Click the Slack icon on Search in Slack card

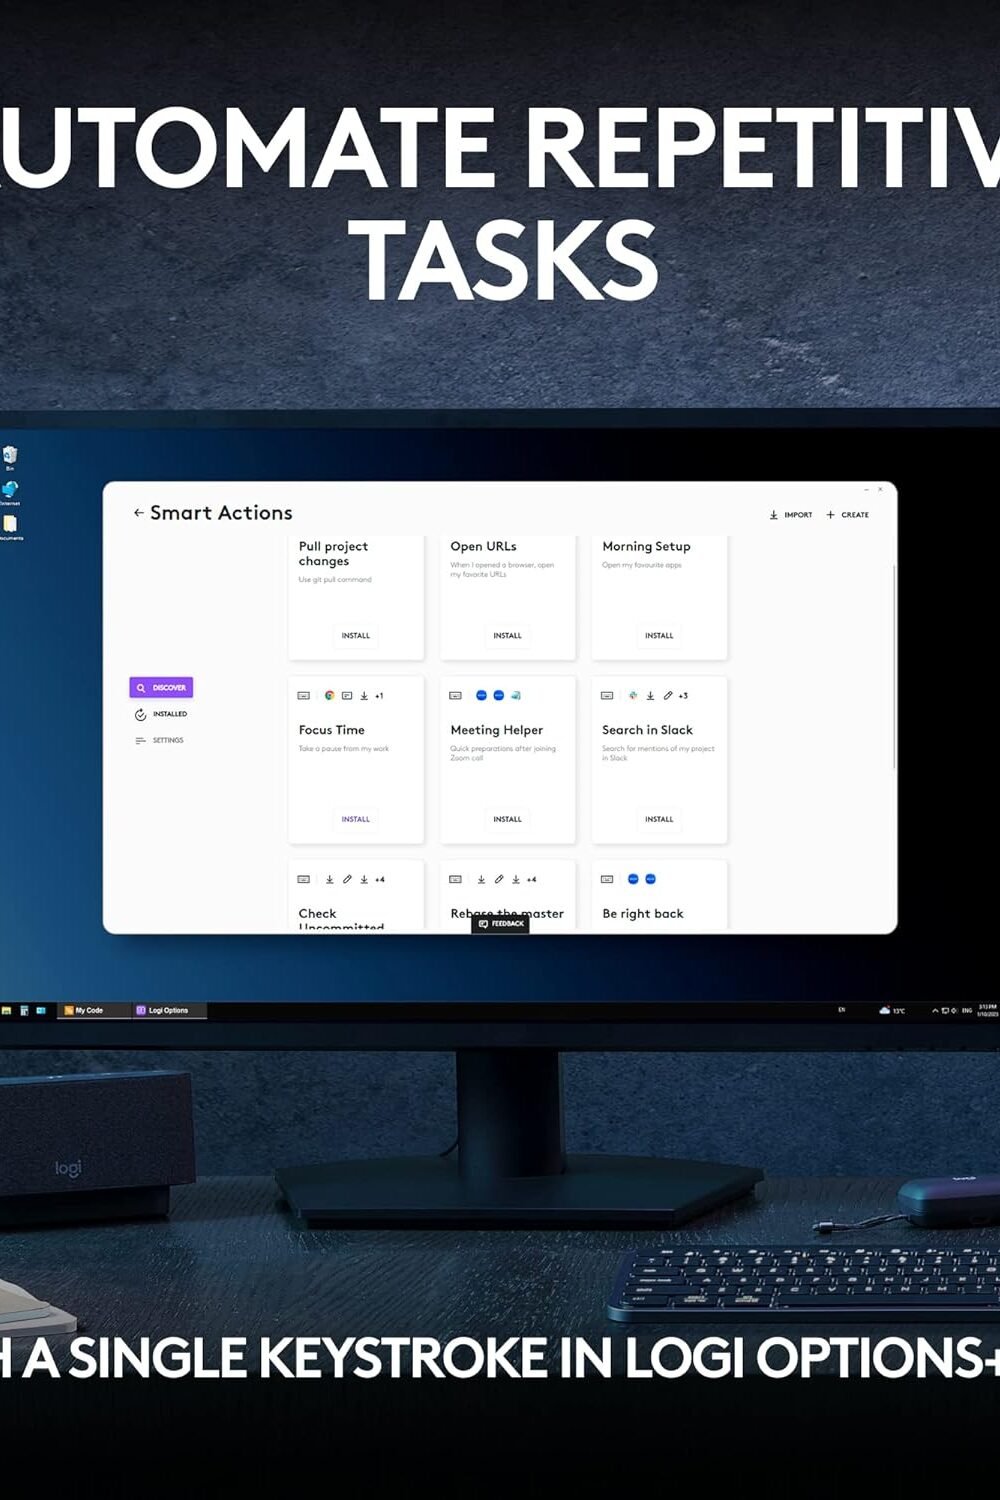(633, 696)
